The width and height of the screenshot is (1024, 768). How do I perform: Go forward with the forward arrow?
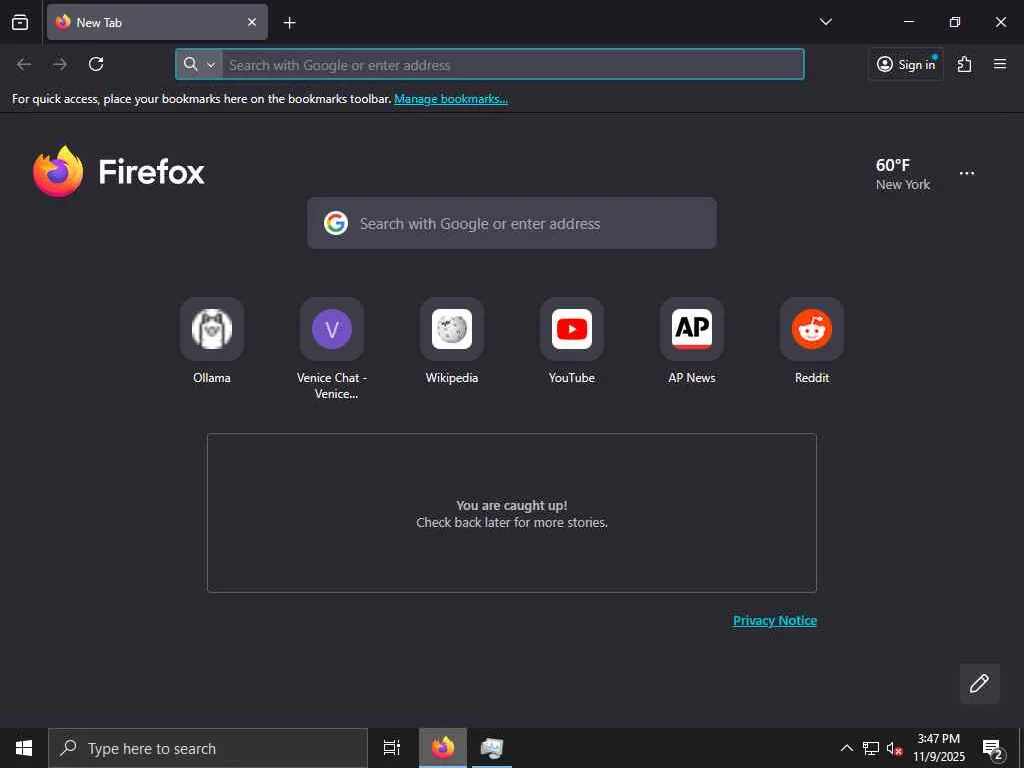click(60, 64)
